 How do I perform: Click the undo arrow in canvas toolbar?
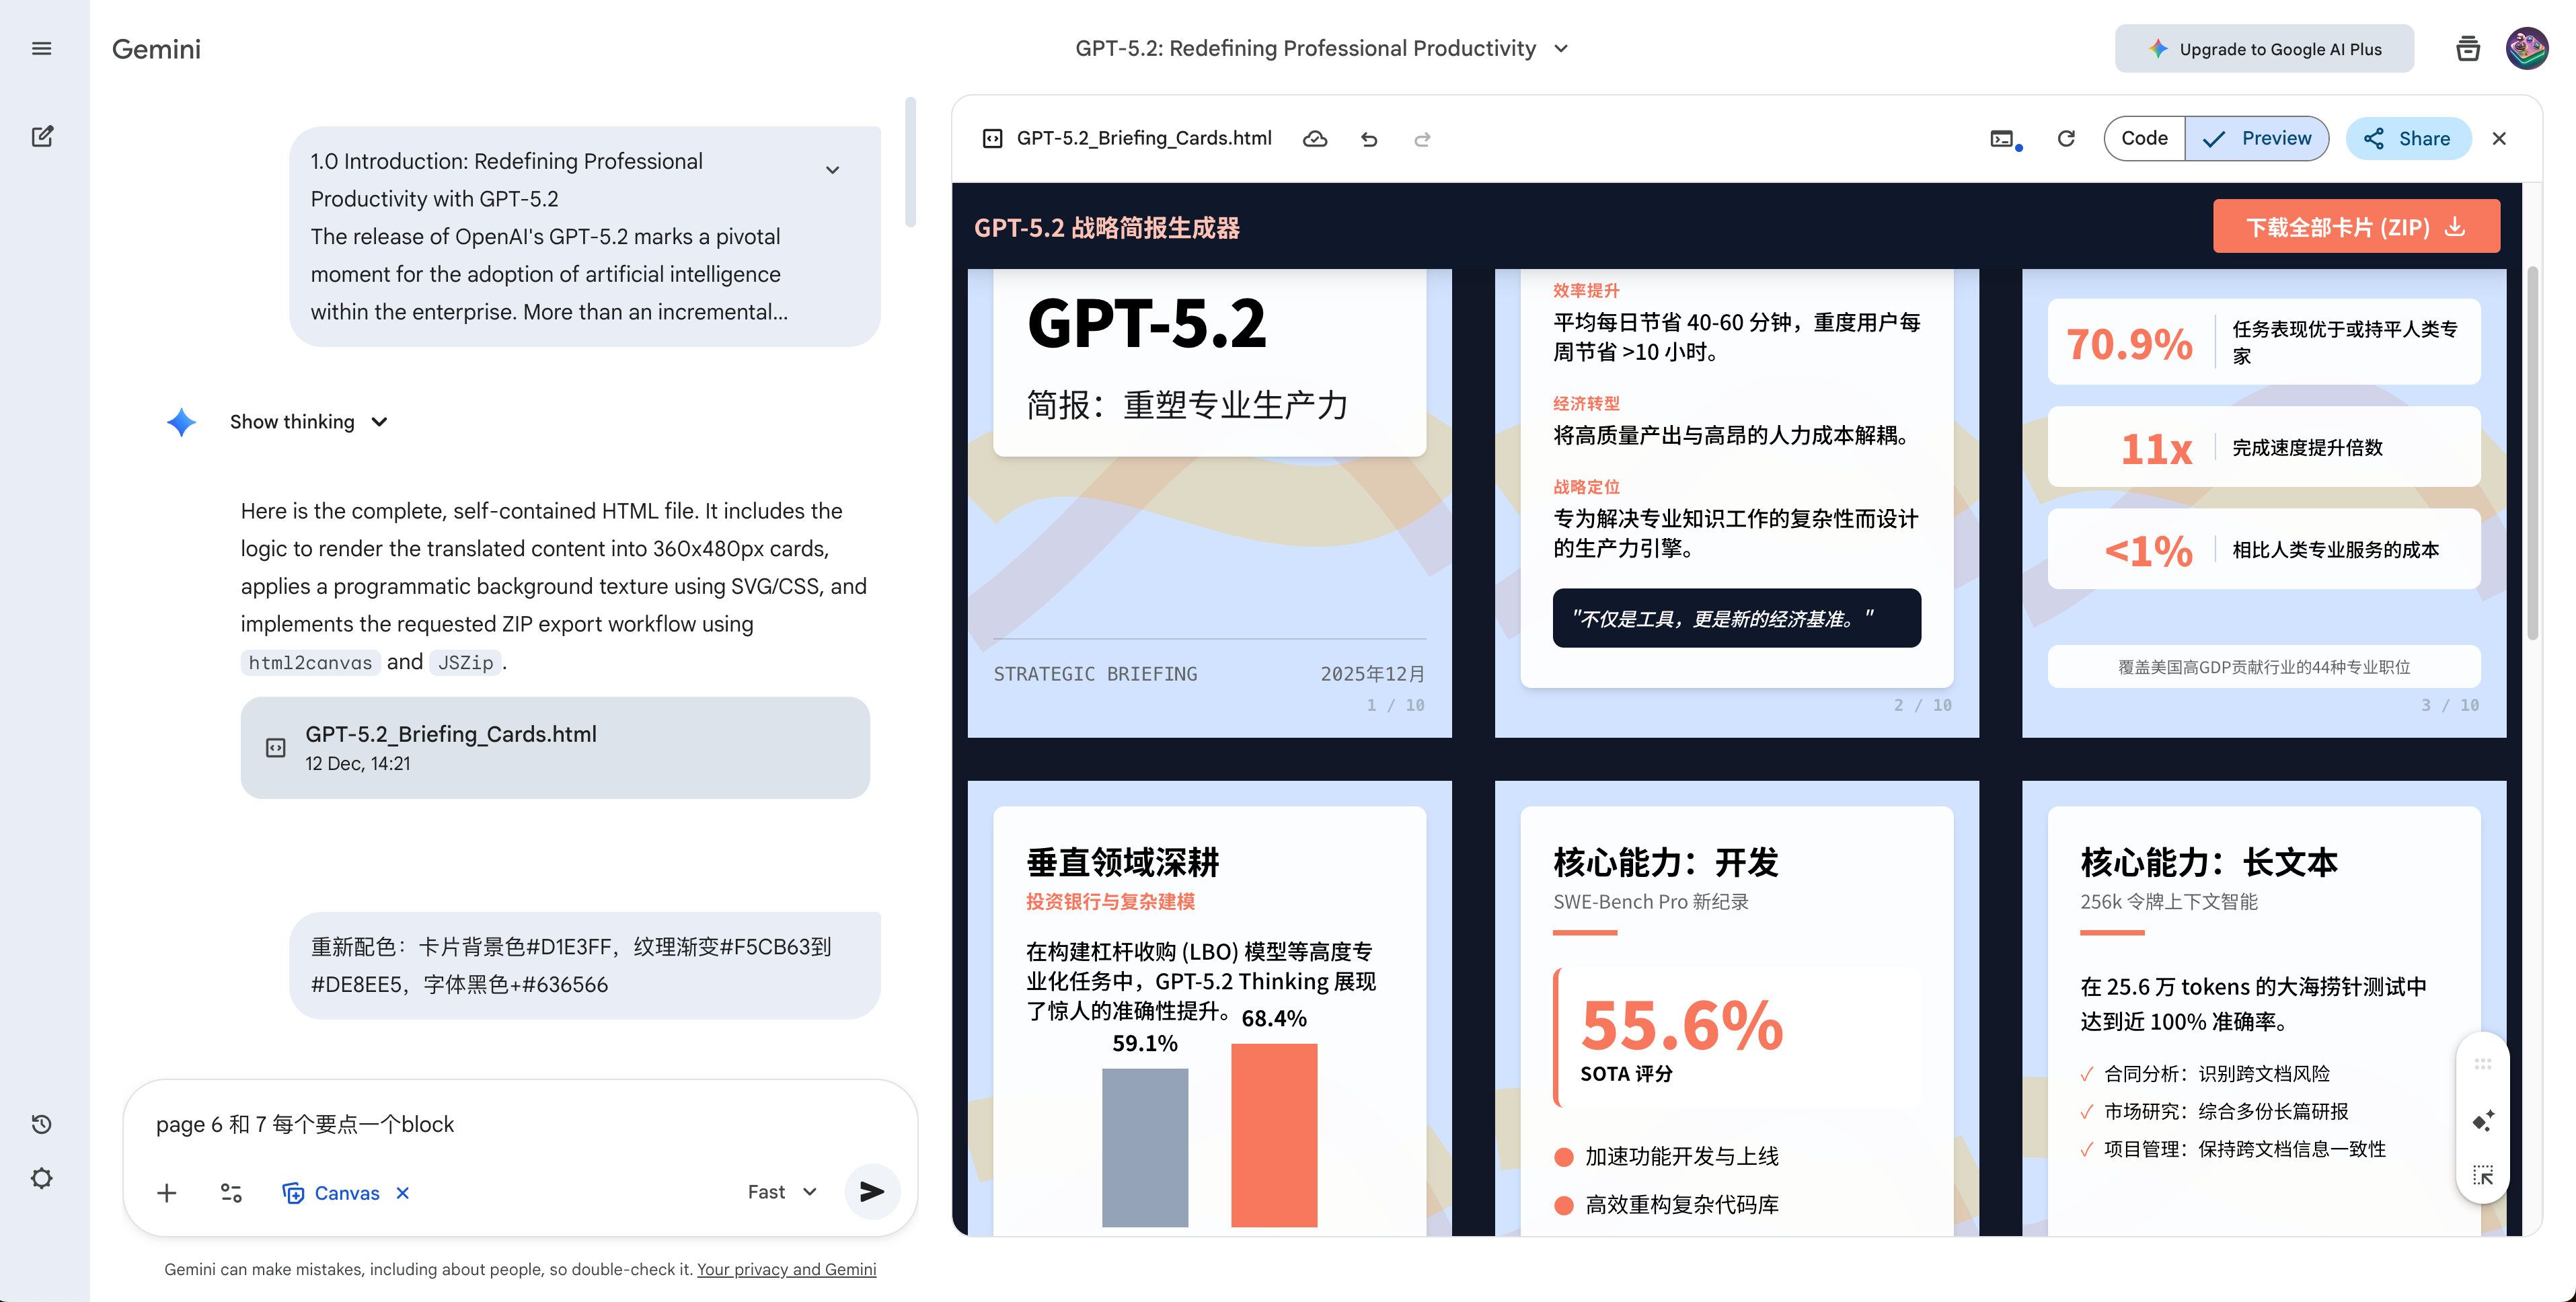click(x=1369, y=139)
